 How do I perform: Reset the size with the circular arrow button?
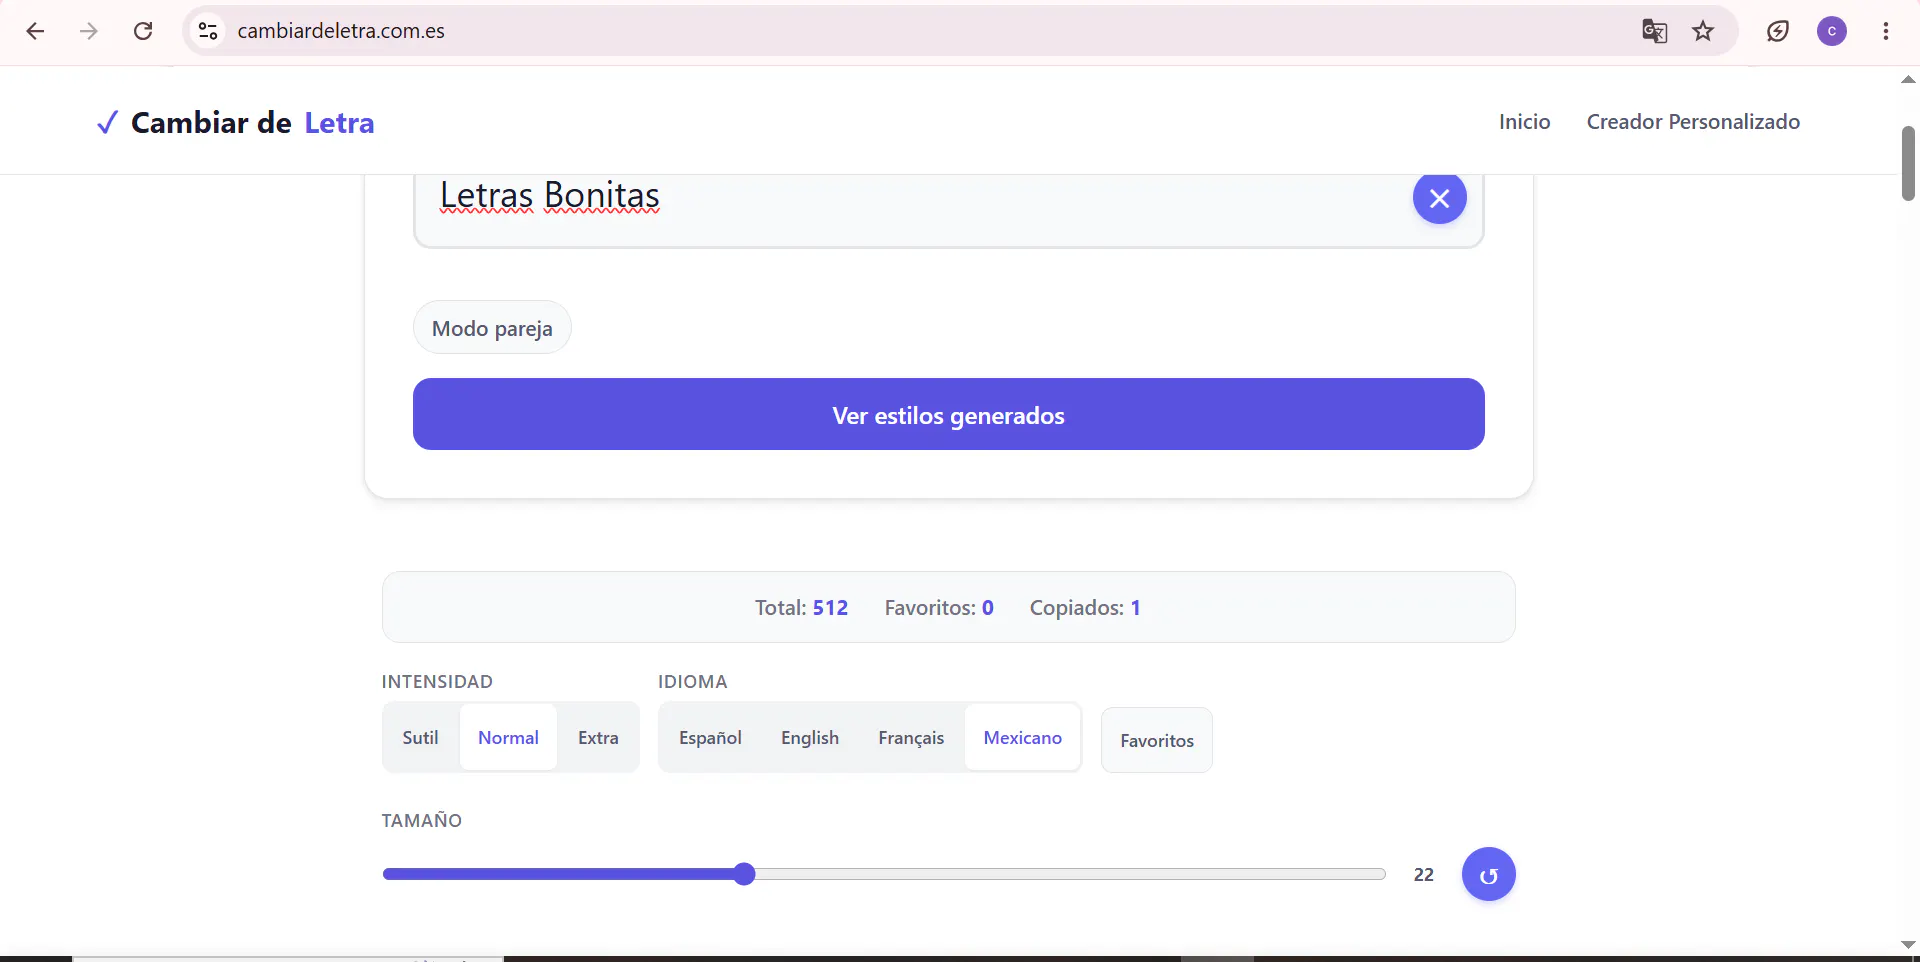pos(1488,875)
